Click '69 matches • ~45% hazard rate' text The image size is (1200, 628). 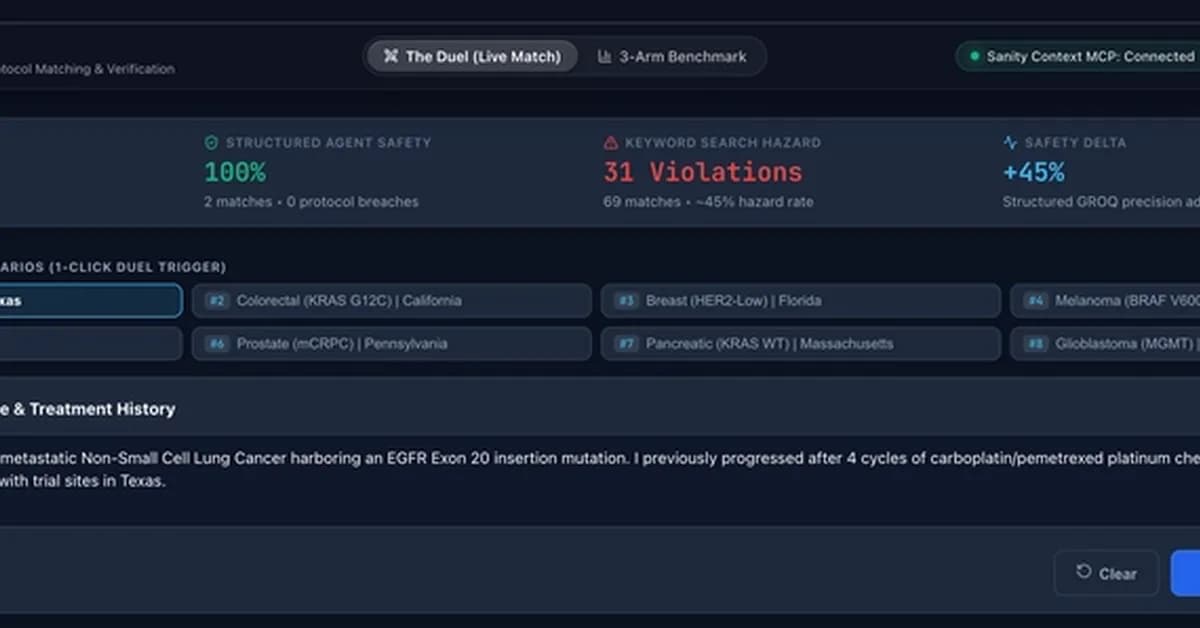(708, 202)
